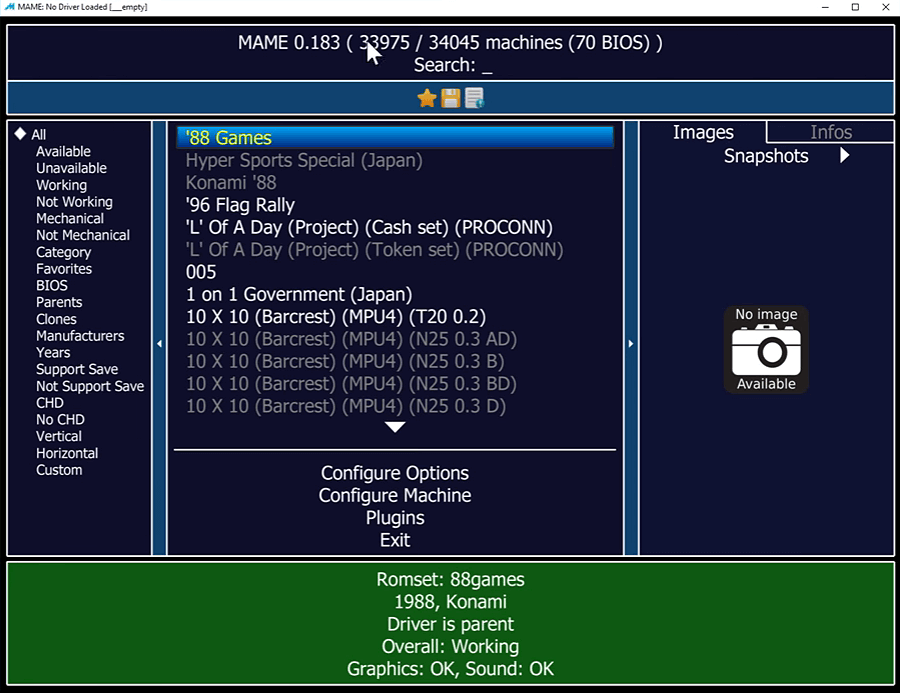Select the All filter
Image resolution: width=900 pixels, height=693 pixels.
(x=38, y=134)
